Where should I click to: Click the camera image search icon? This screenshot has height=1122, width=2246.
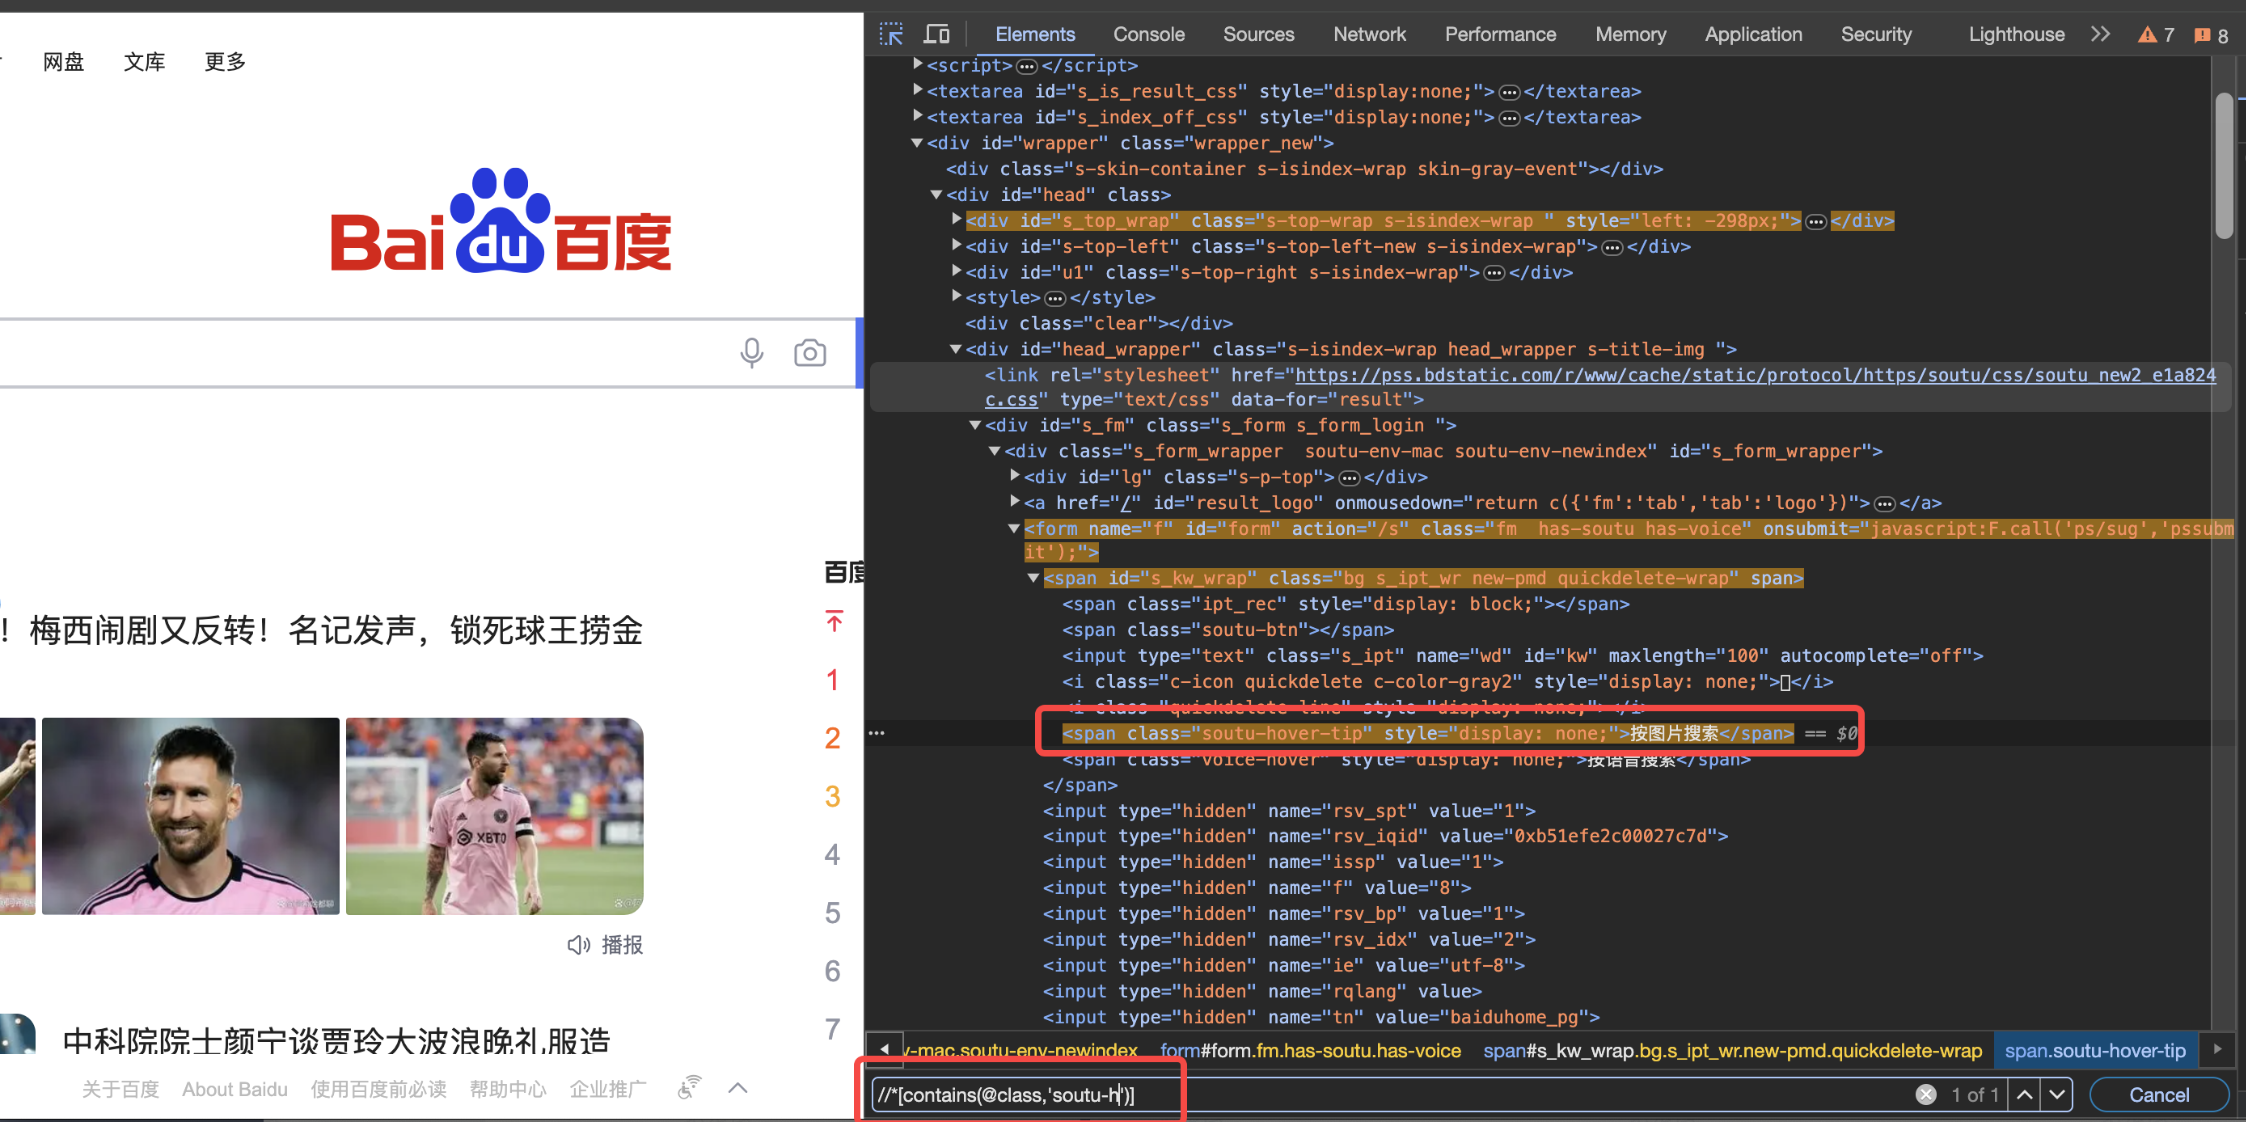[810, 353]
